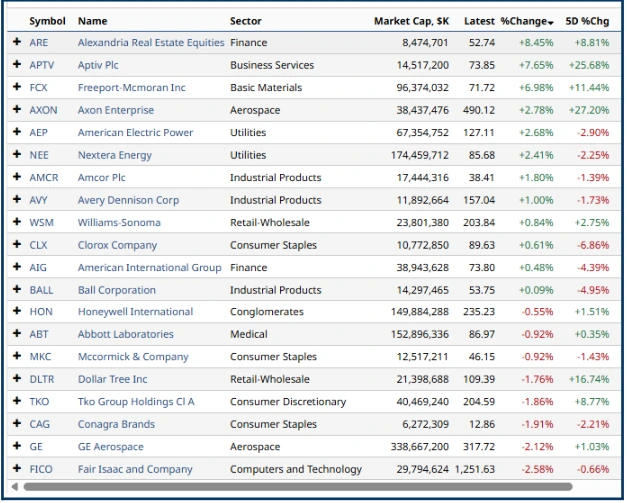Select the FICO latest price 1,251.63
This screenshot has width=627, height=503.
point(475,469)
